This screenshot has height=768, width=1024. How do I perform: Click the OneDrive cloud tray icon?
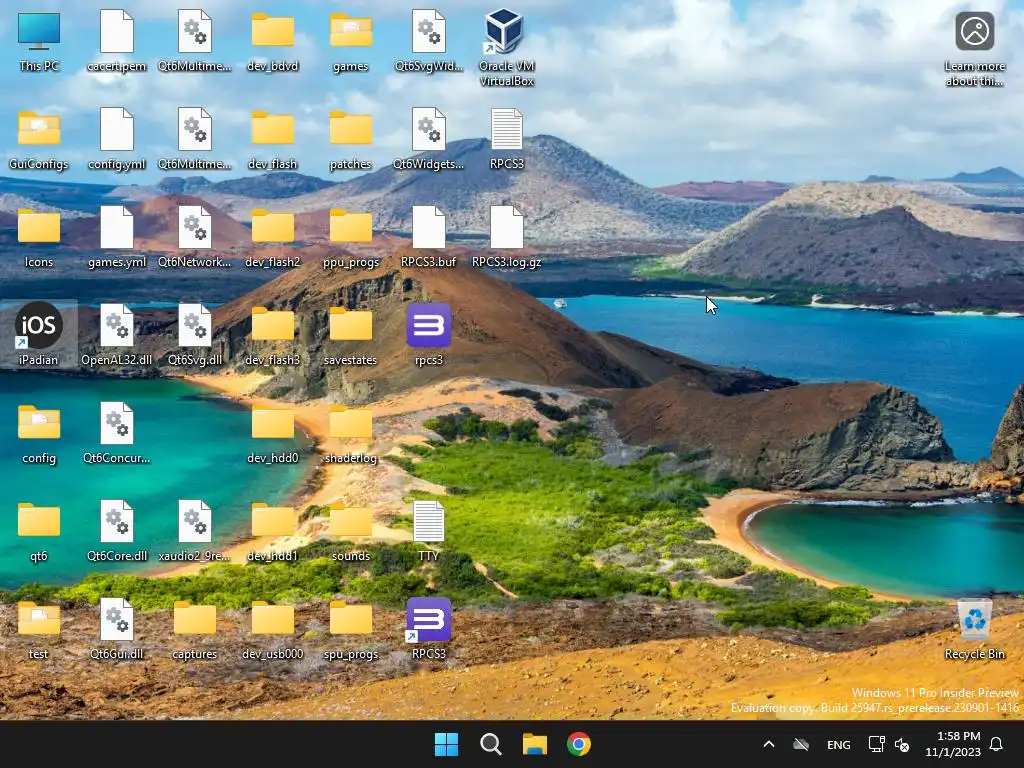[801, 744]
